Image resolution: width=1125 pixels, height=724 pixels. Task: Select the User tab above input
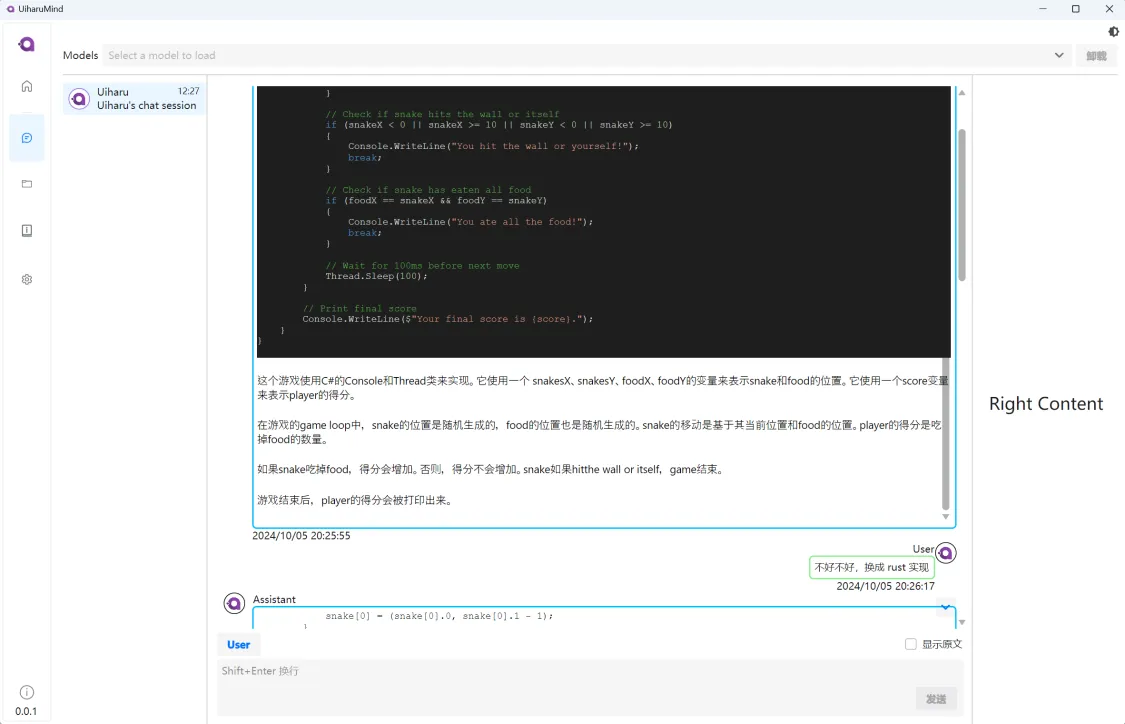pyautogui.click(x=239, y=645)
